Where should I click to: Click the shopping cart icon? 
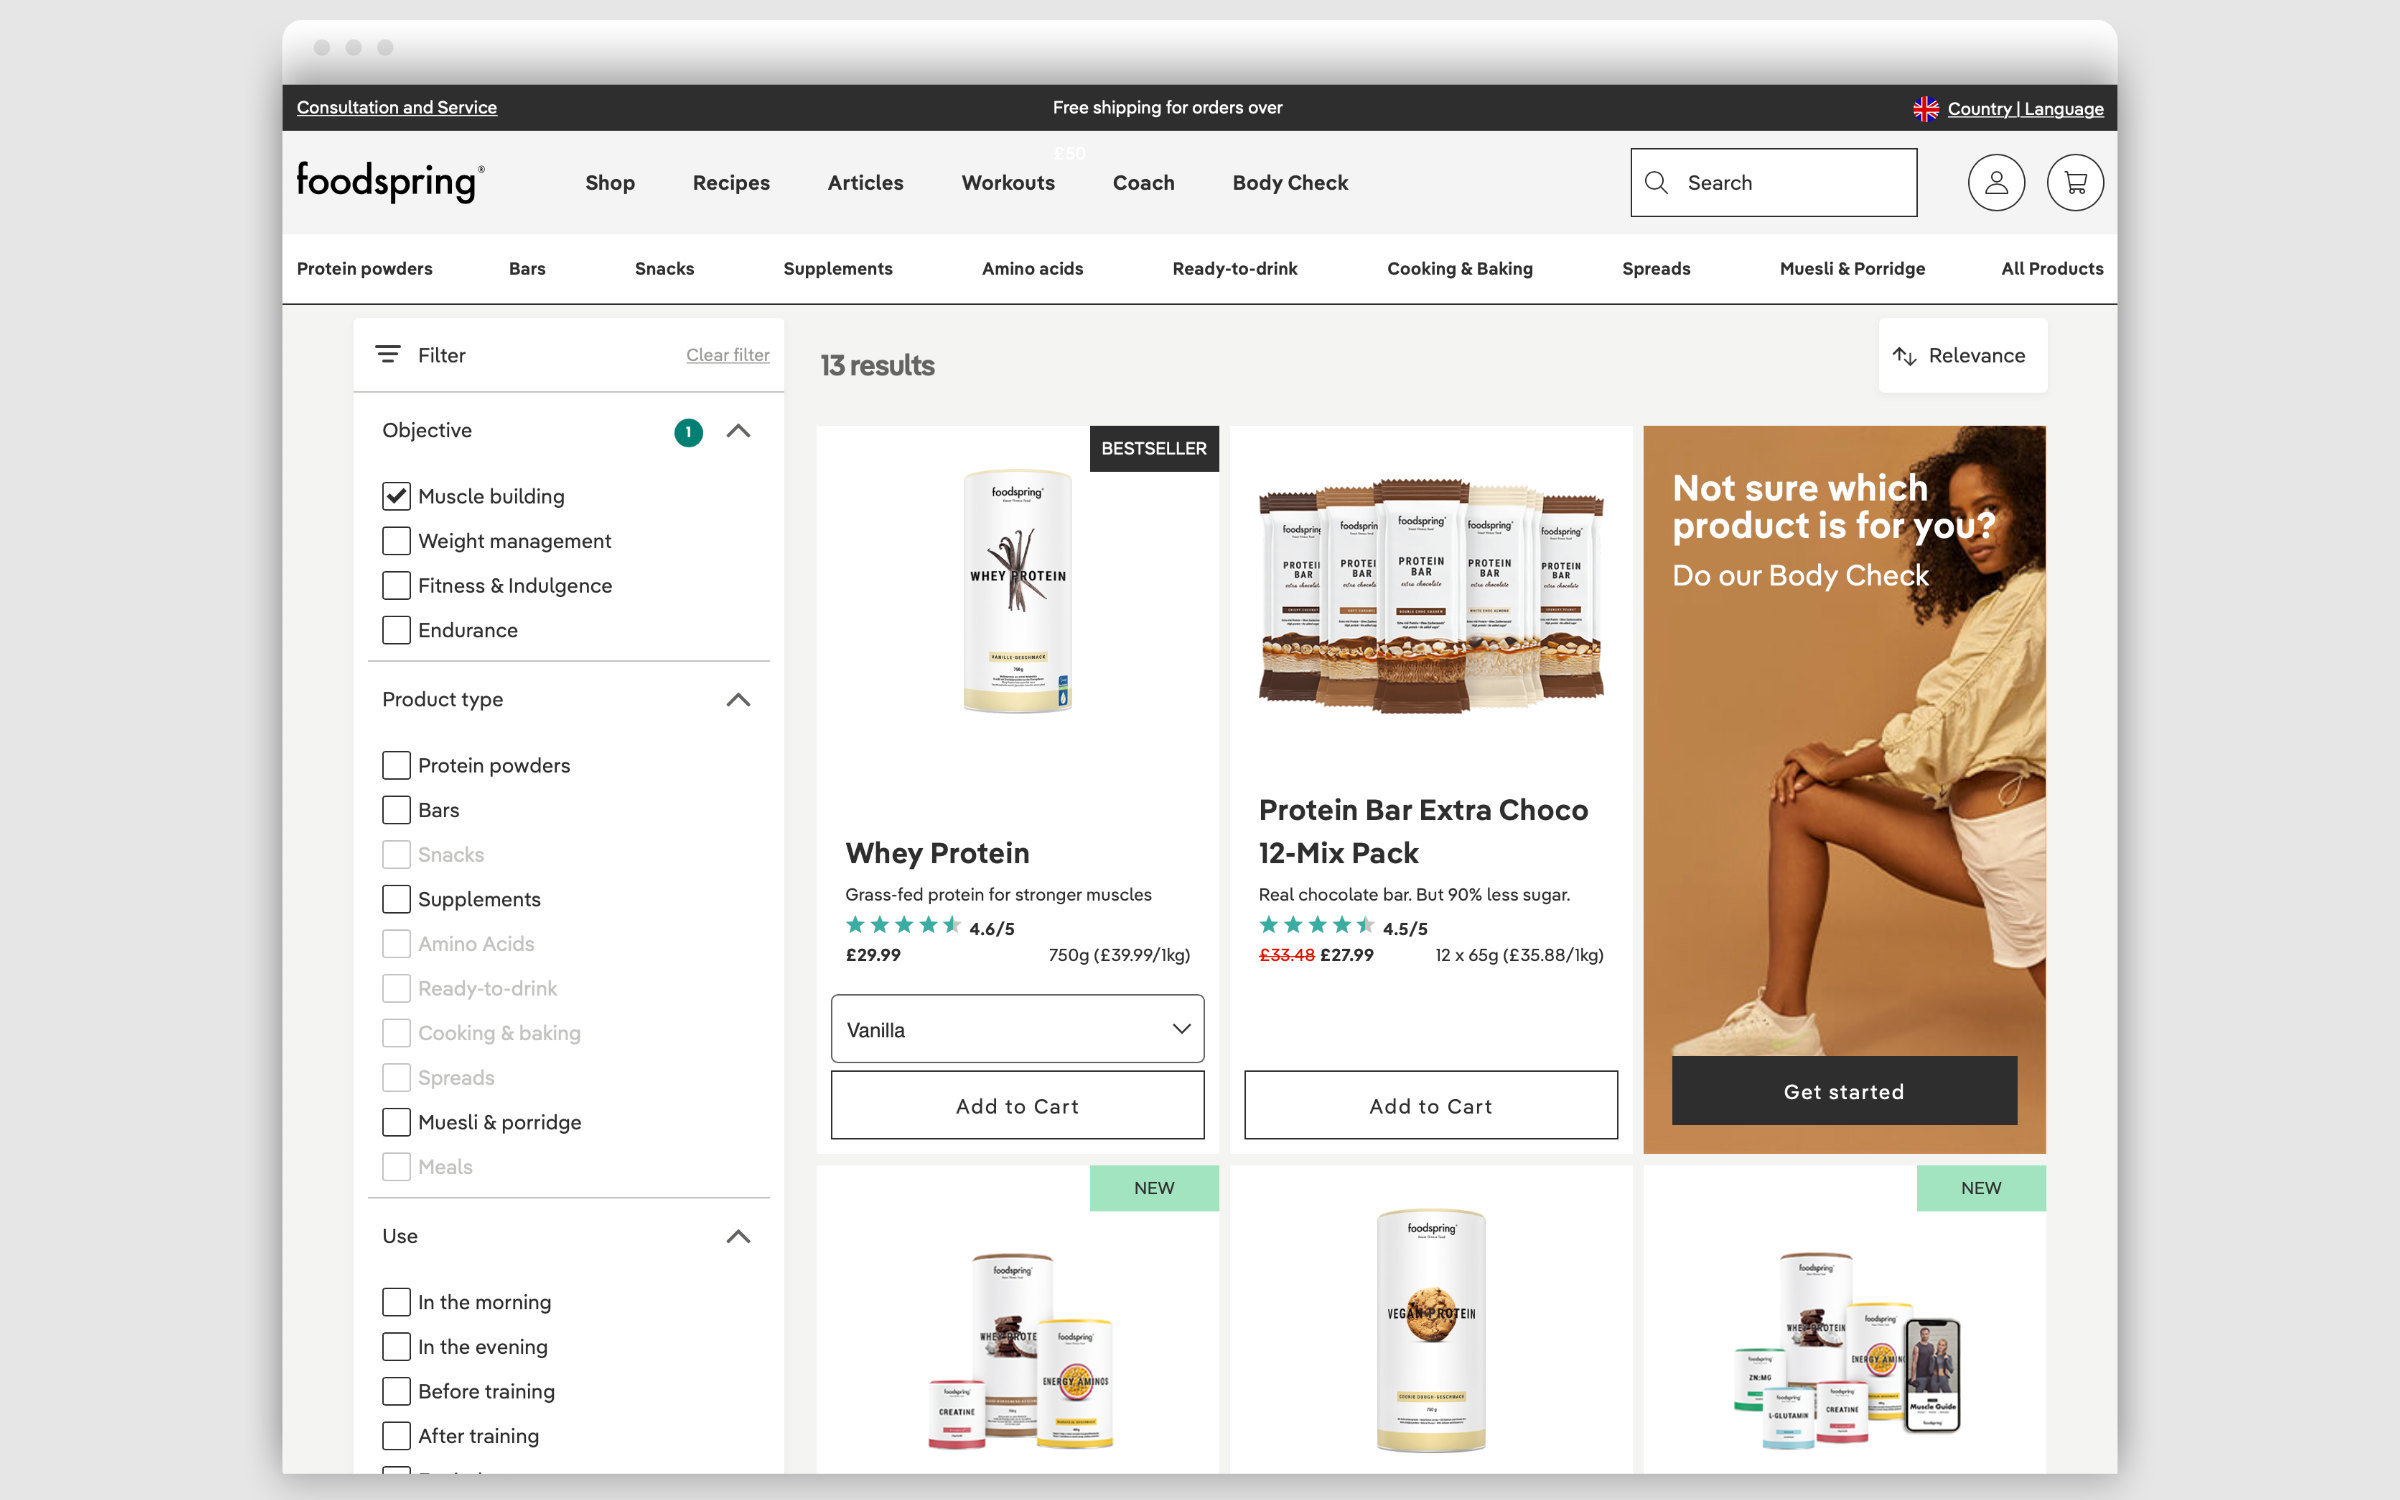pyautogui.click(x=2073, y=181)
